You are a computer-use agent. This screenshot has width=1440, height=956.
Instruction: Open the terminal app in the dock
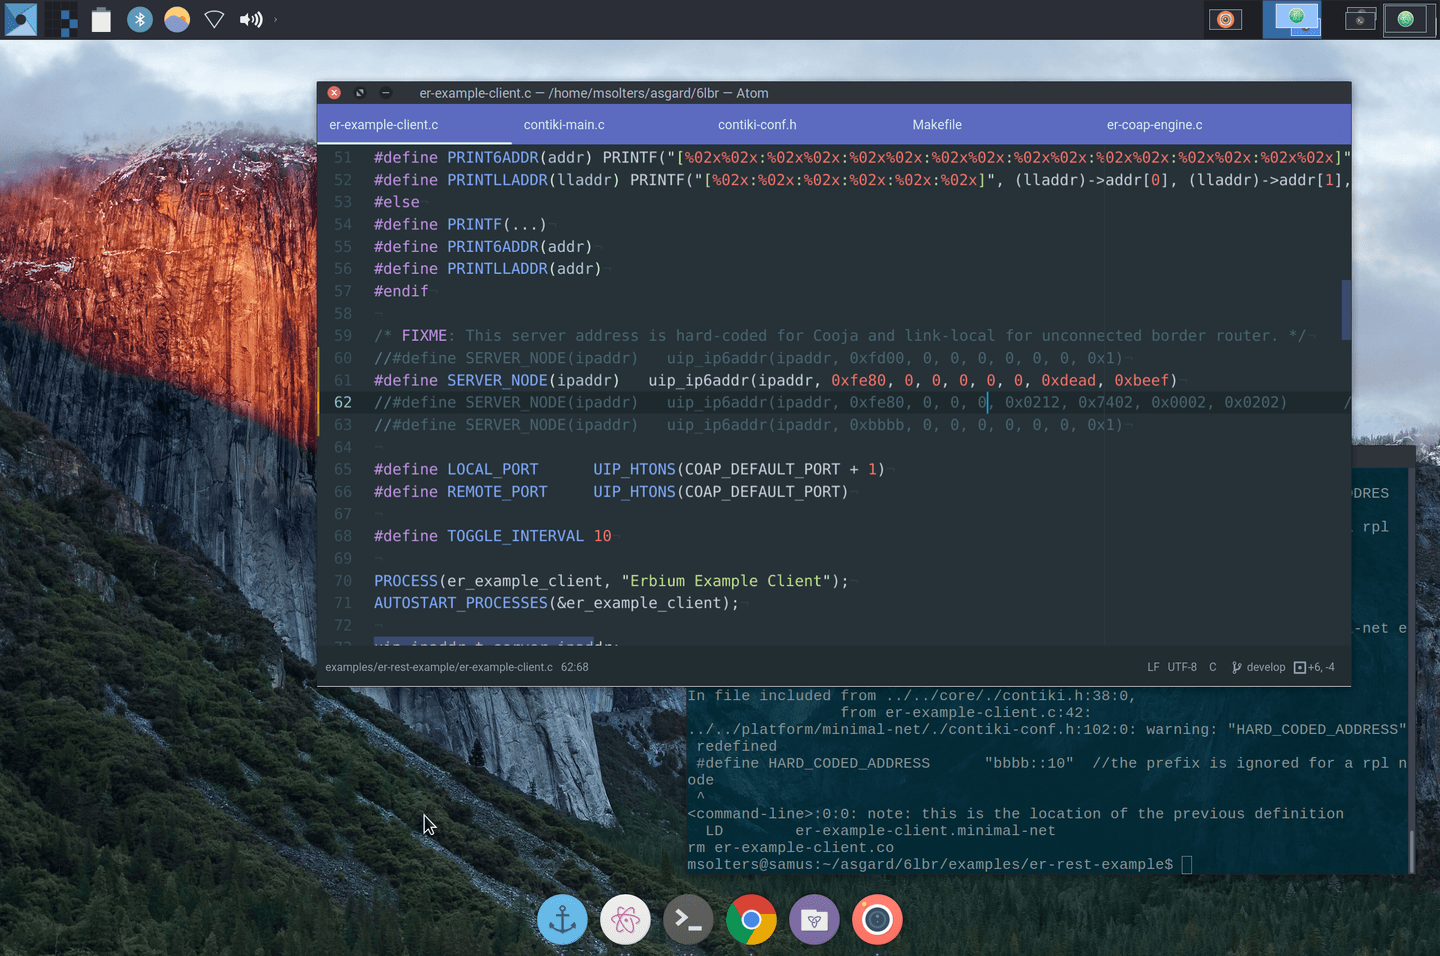click(x=688, y=920)
